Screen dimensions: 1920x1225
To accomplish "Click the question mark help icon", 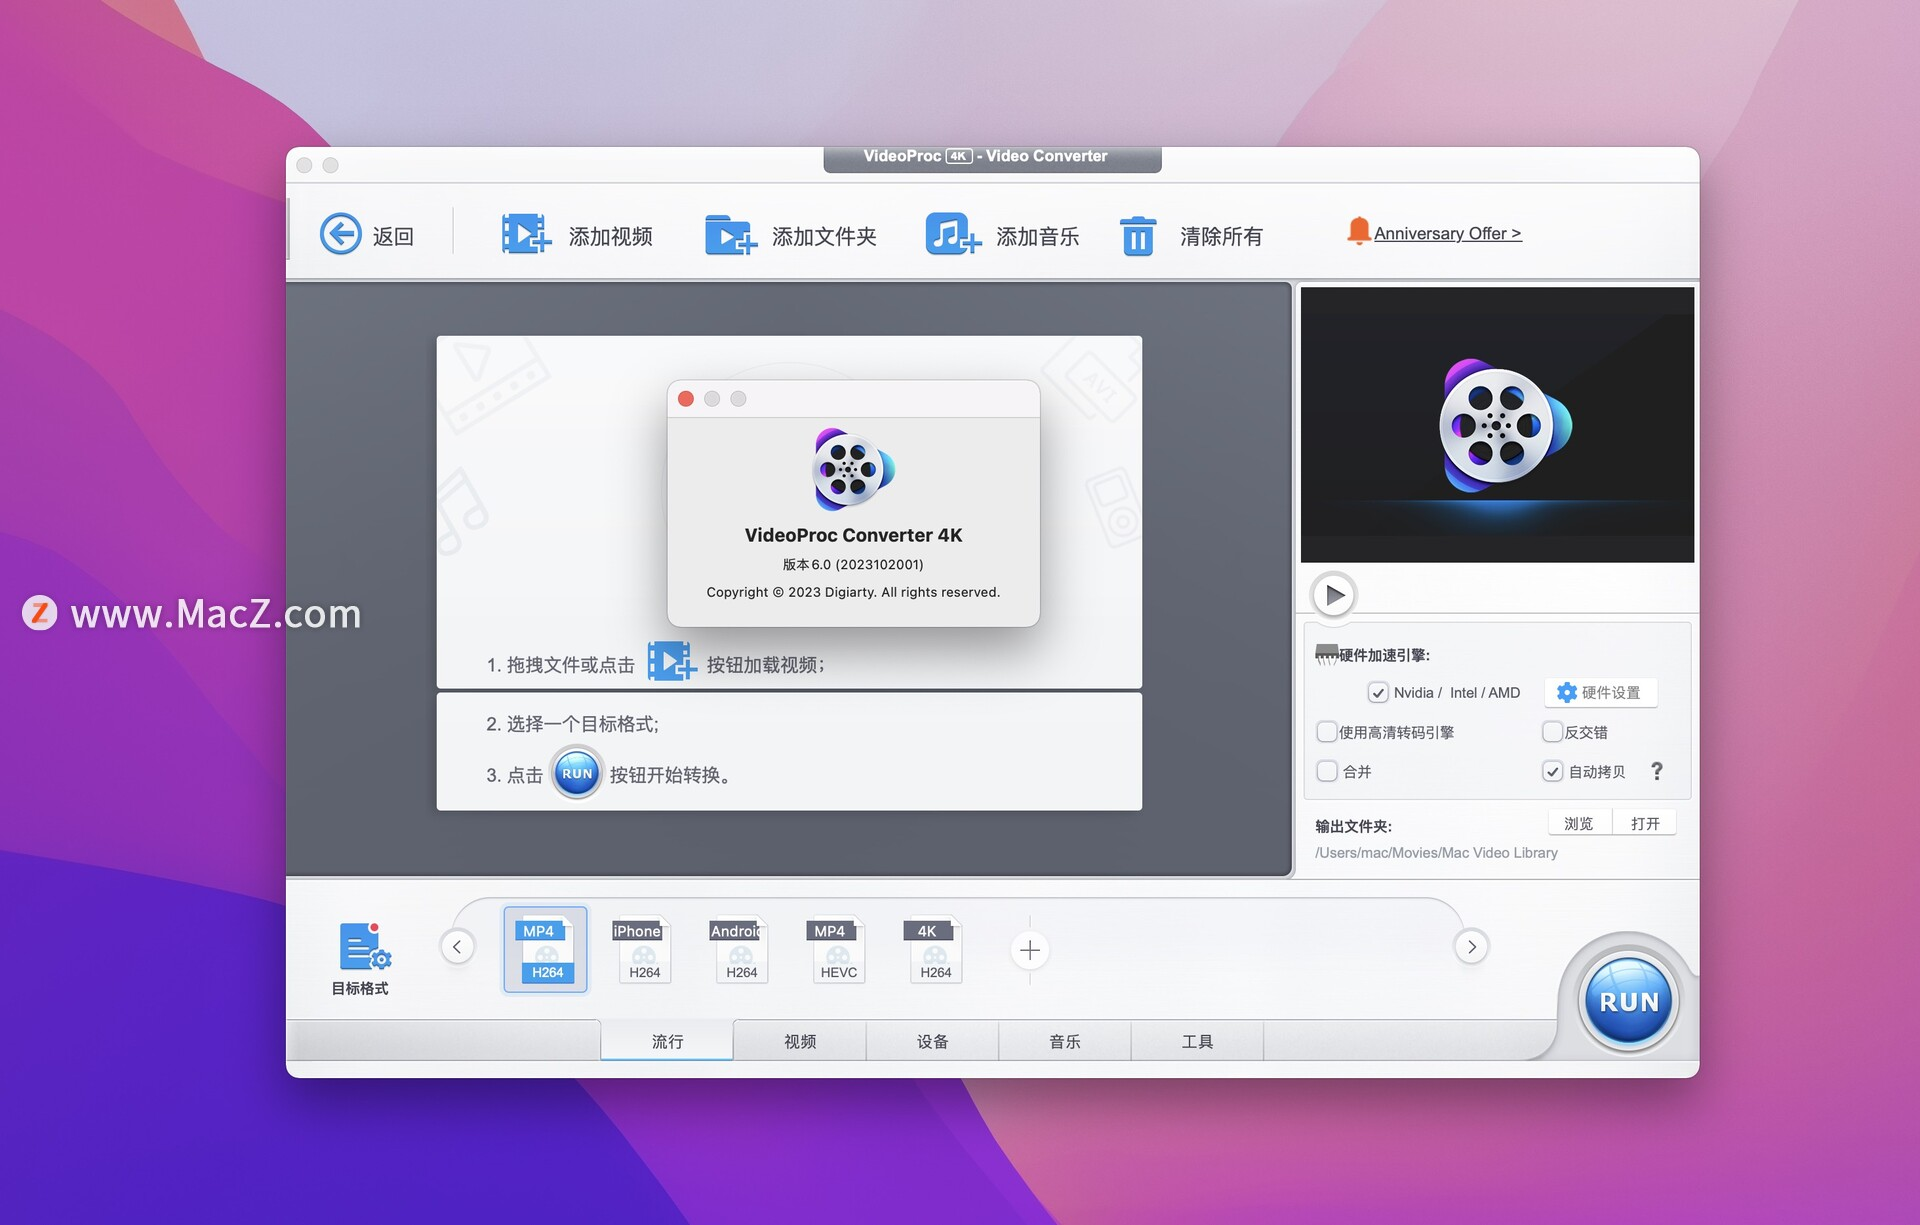I will pyautogui.click(x=1657, y=771).
